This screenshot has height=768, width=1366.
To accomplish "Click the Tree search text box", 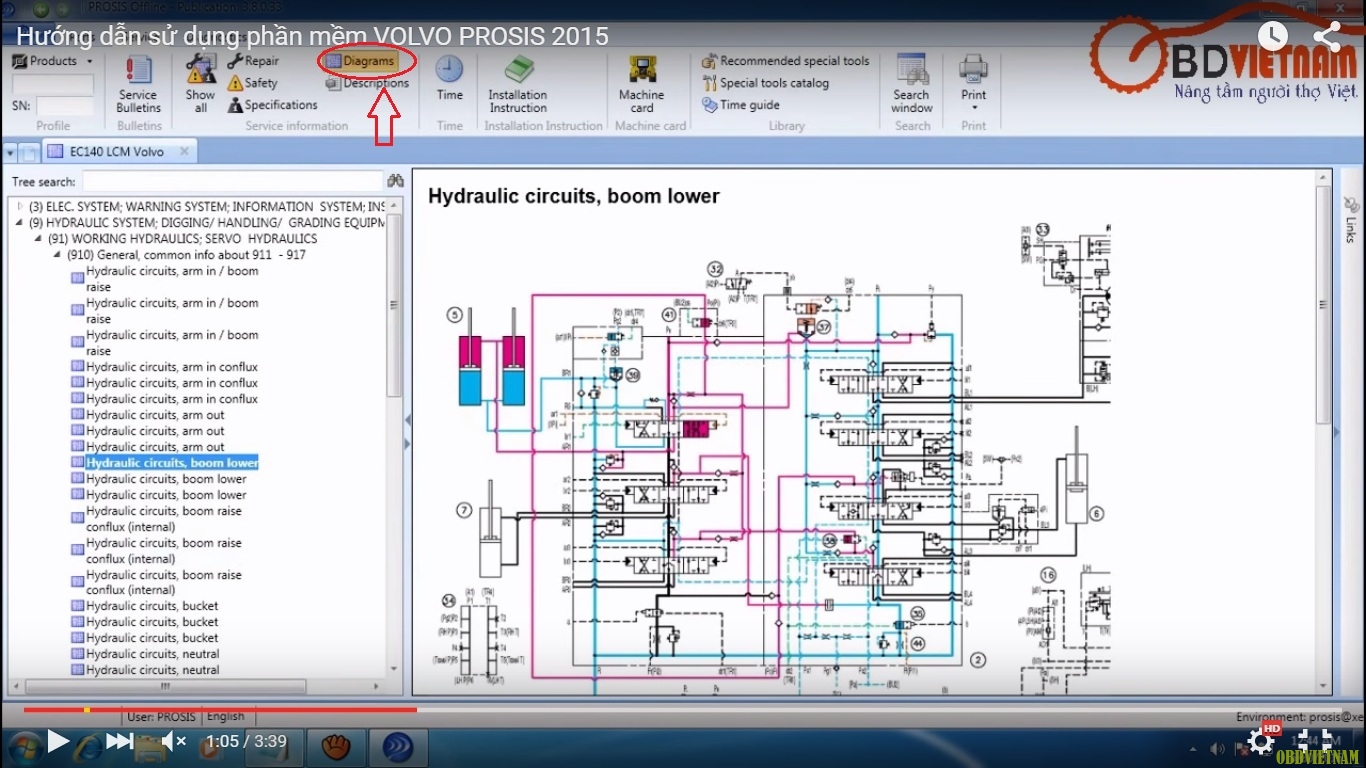I will [233, 181].
